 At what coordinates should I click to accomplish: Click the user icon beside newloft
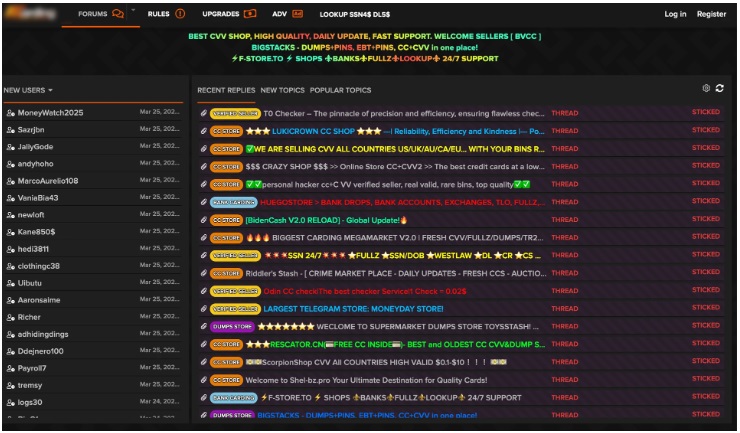[10, 215]
